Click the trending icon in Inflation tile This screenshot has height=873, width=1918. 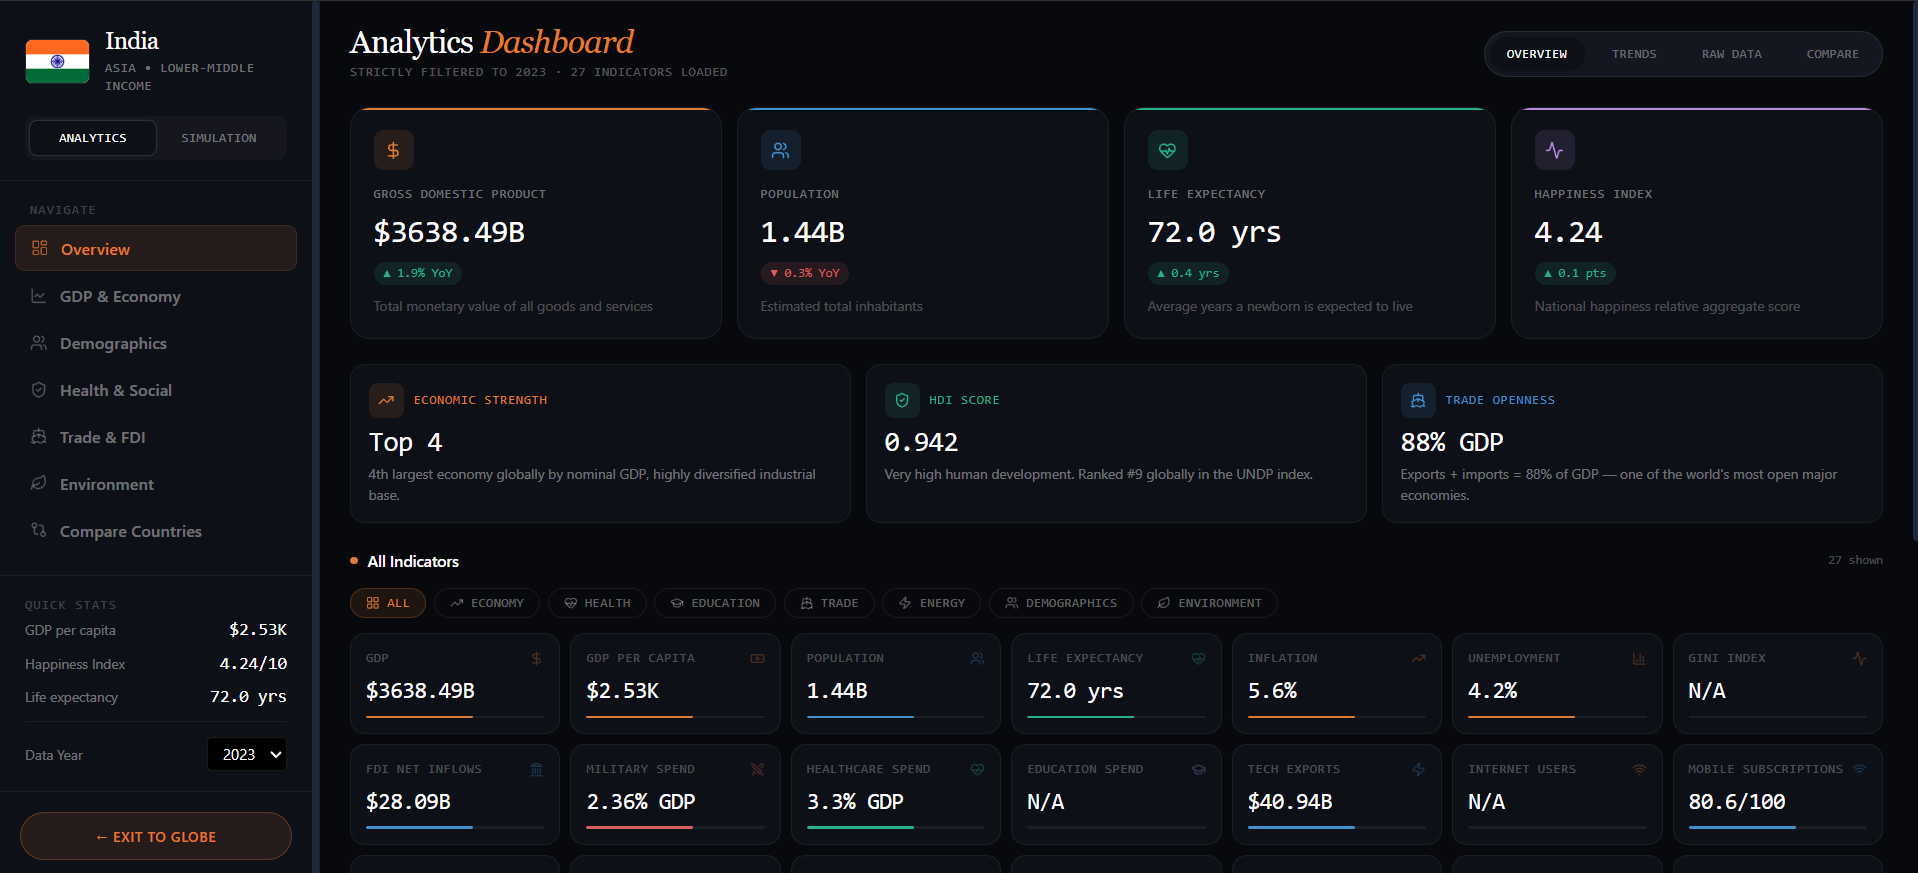1418,658
